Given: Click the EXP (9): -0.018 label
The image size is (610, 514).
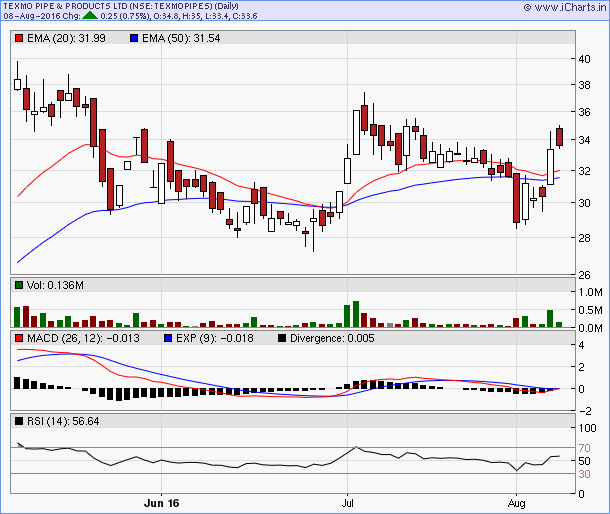Looking at the screenshot, I should (214, 338).
